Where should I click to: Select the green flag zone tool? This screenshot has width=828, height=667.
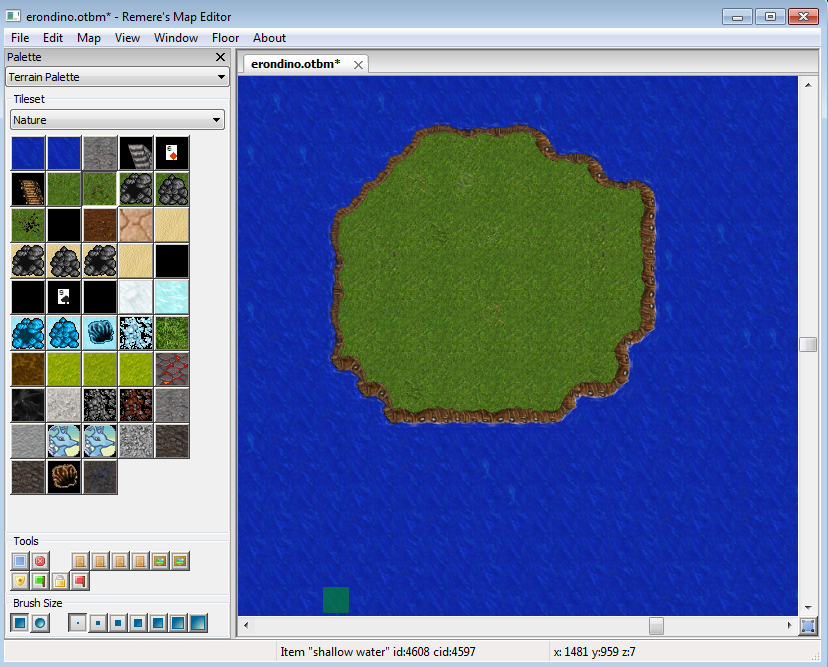pyautogui.click(x=40, y=581)
